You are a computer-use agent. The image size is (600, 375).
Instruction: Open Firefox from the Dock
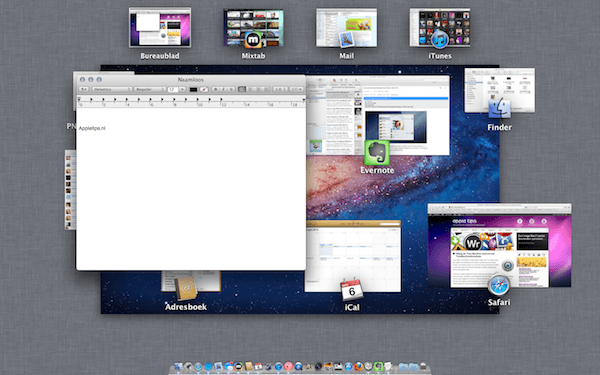click(x=359, y=367)
